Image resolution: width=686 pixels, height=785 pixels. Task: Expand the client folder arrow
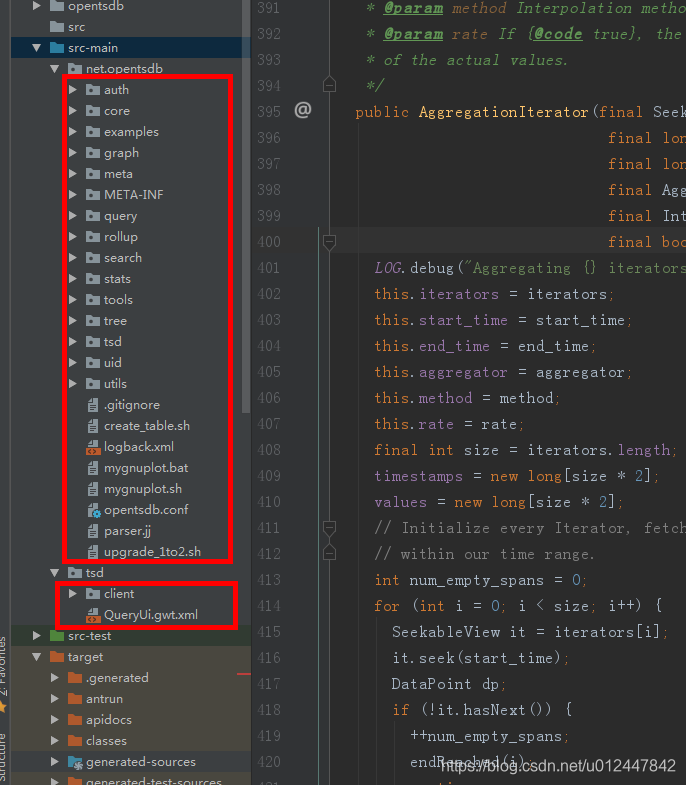73,594
